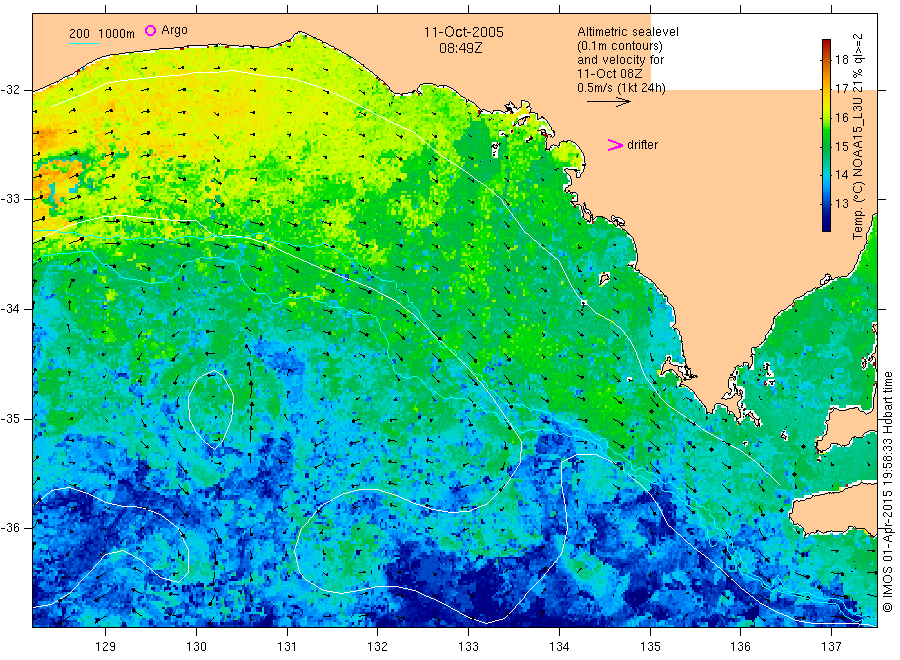Click the 'Temp. (°C) NOAA15_L3U' axis title
This screenshot has height=660, width=900.
click(858, 168)
